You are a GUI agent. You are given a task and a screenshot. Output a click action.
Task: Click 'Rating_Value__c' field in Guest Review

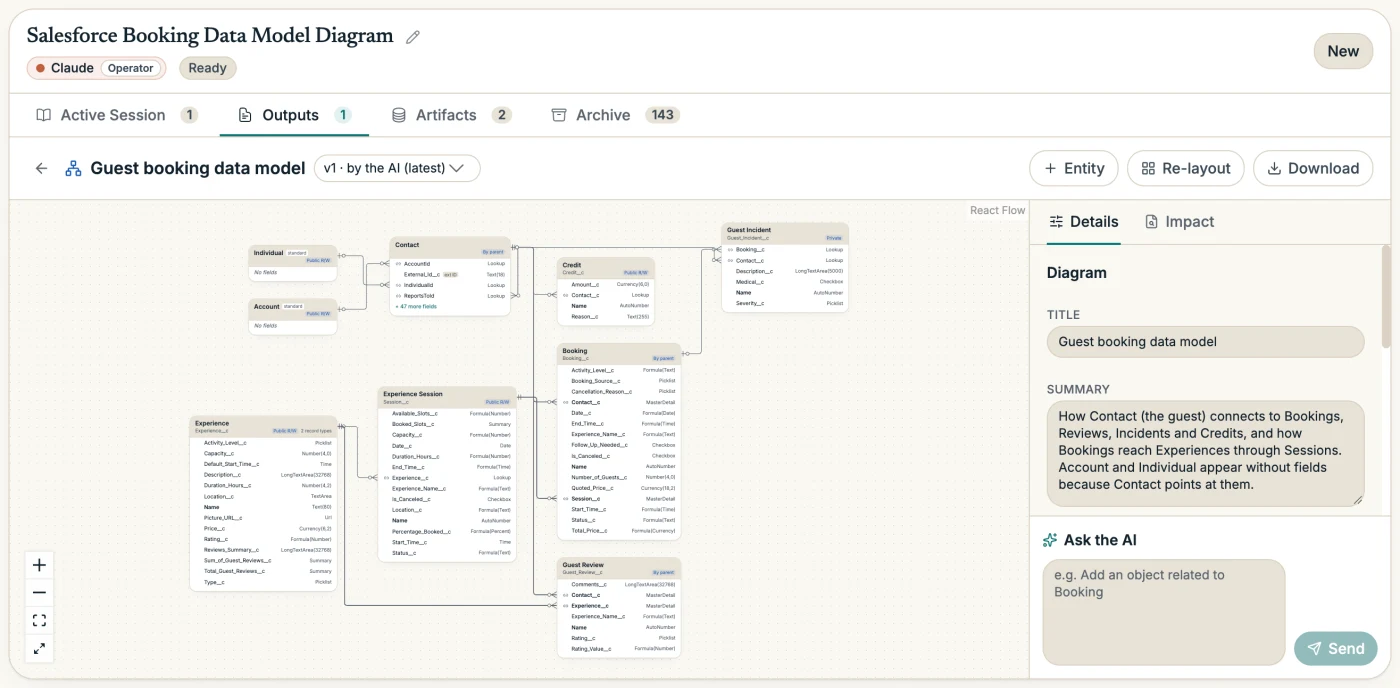619,649
